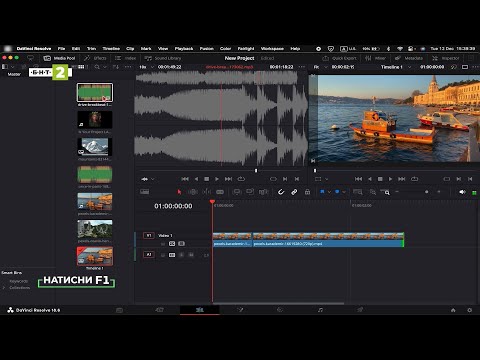
Task: Adjust the timeline zoom slider handle
Action: tap(426, 192)
